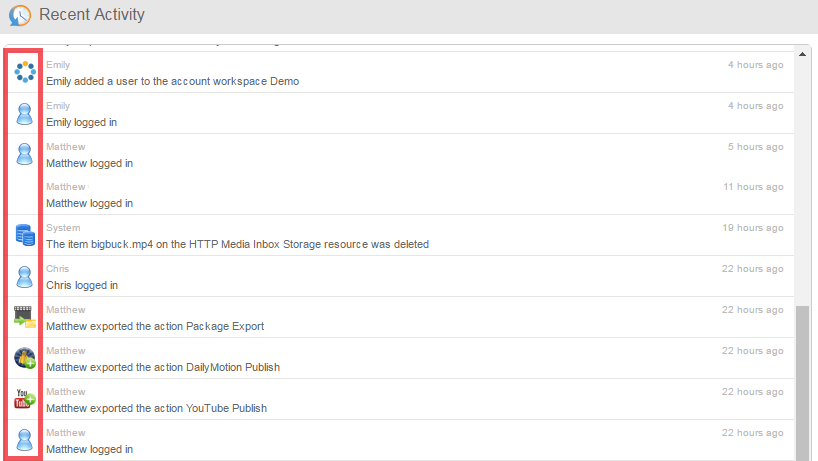Image resolution: width=818 pixels, height=461 pixels.
Task: Select Matthew's avatar in the last login row
Action: coord(25,440)
